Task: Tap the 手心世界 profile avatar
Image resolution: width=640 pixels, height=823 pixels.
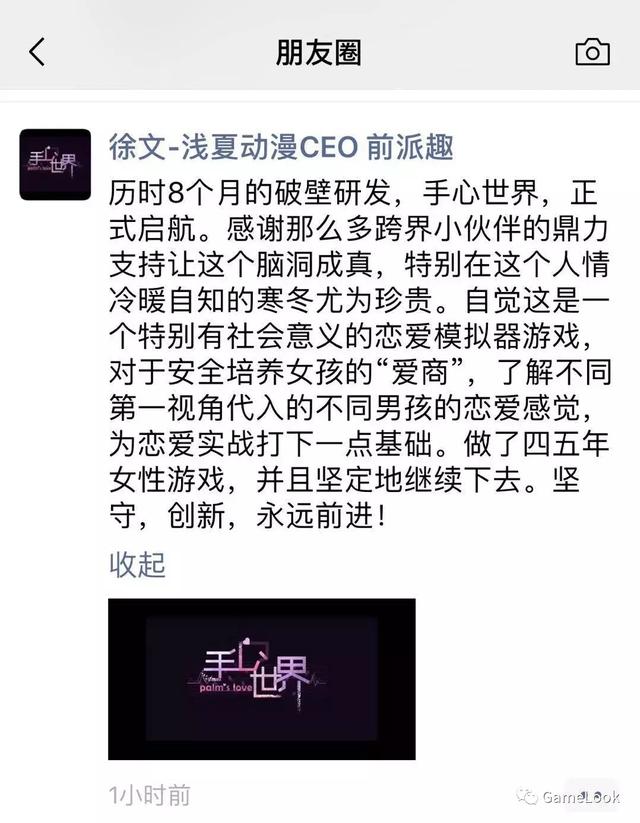Action: (55, 164)
